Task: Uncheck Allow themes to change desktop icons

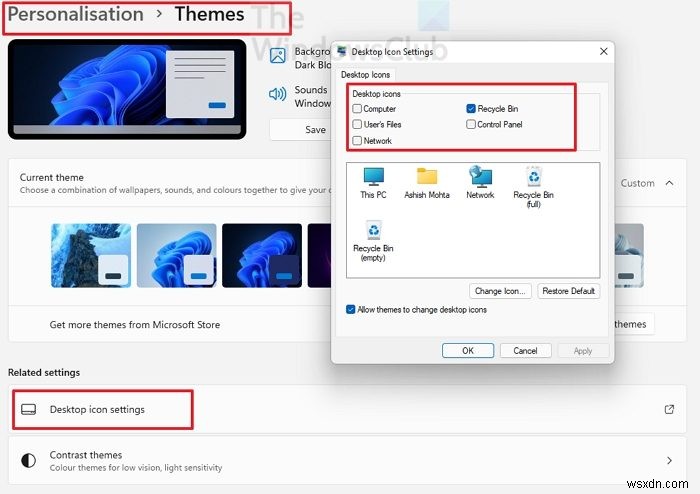Action: 351,309
